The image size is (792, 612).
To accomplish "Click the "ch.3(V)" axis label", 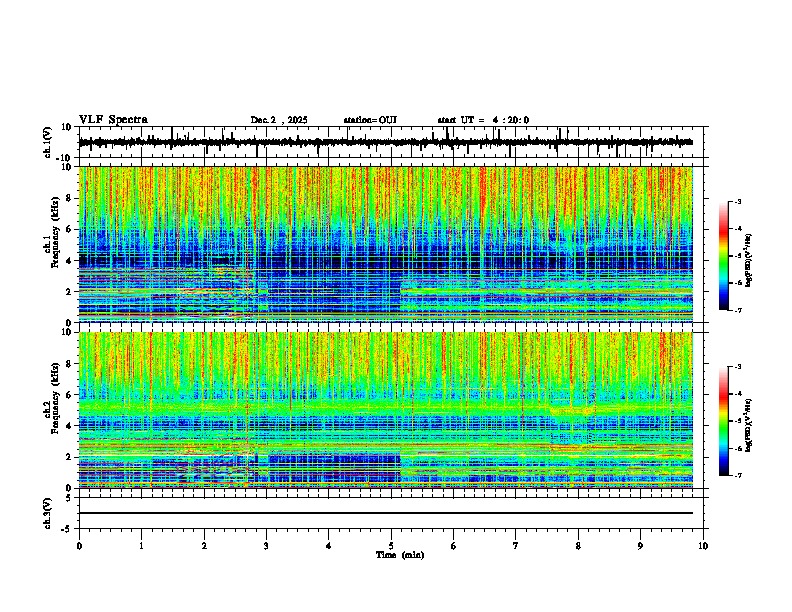I will (48, 513).
